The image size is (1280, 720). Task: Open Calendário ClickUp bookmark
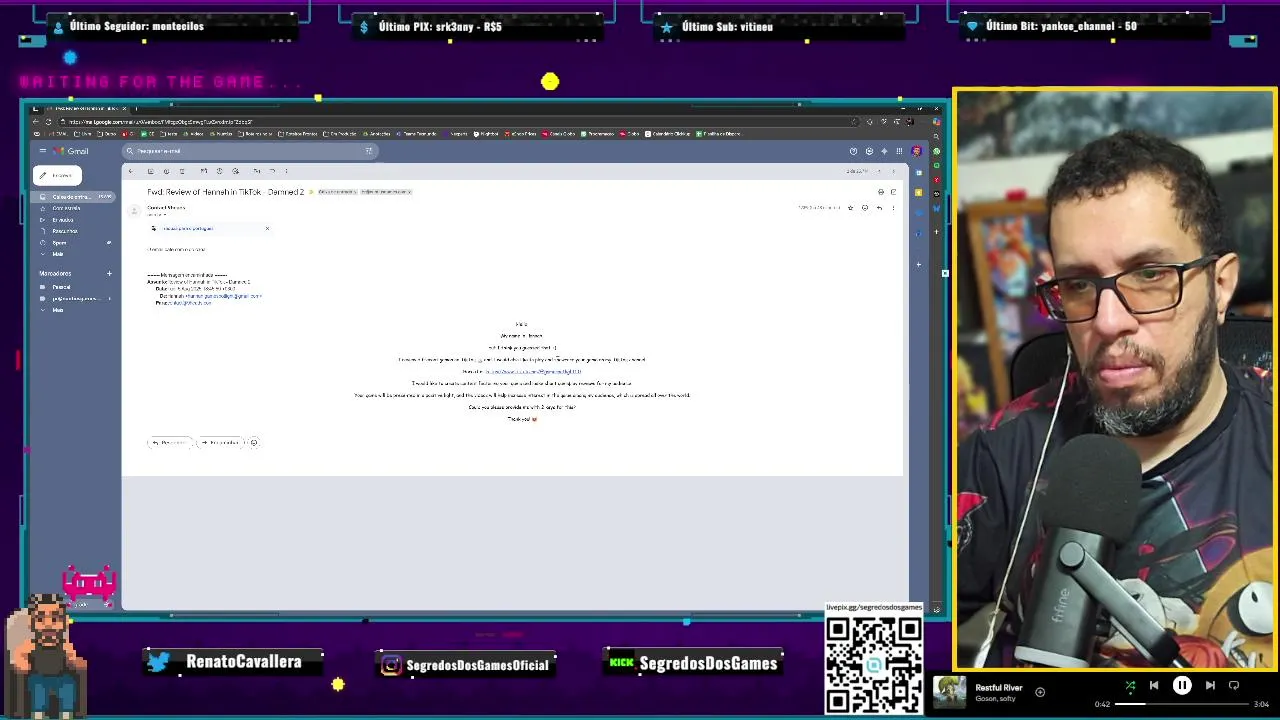(668, 133)
